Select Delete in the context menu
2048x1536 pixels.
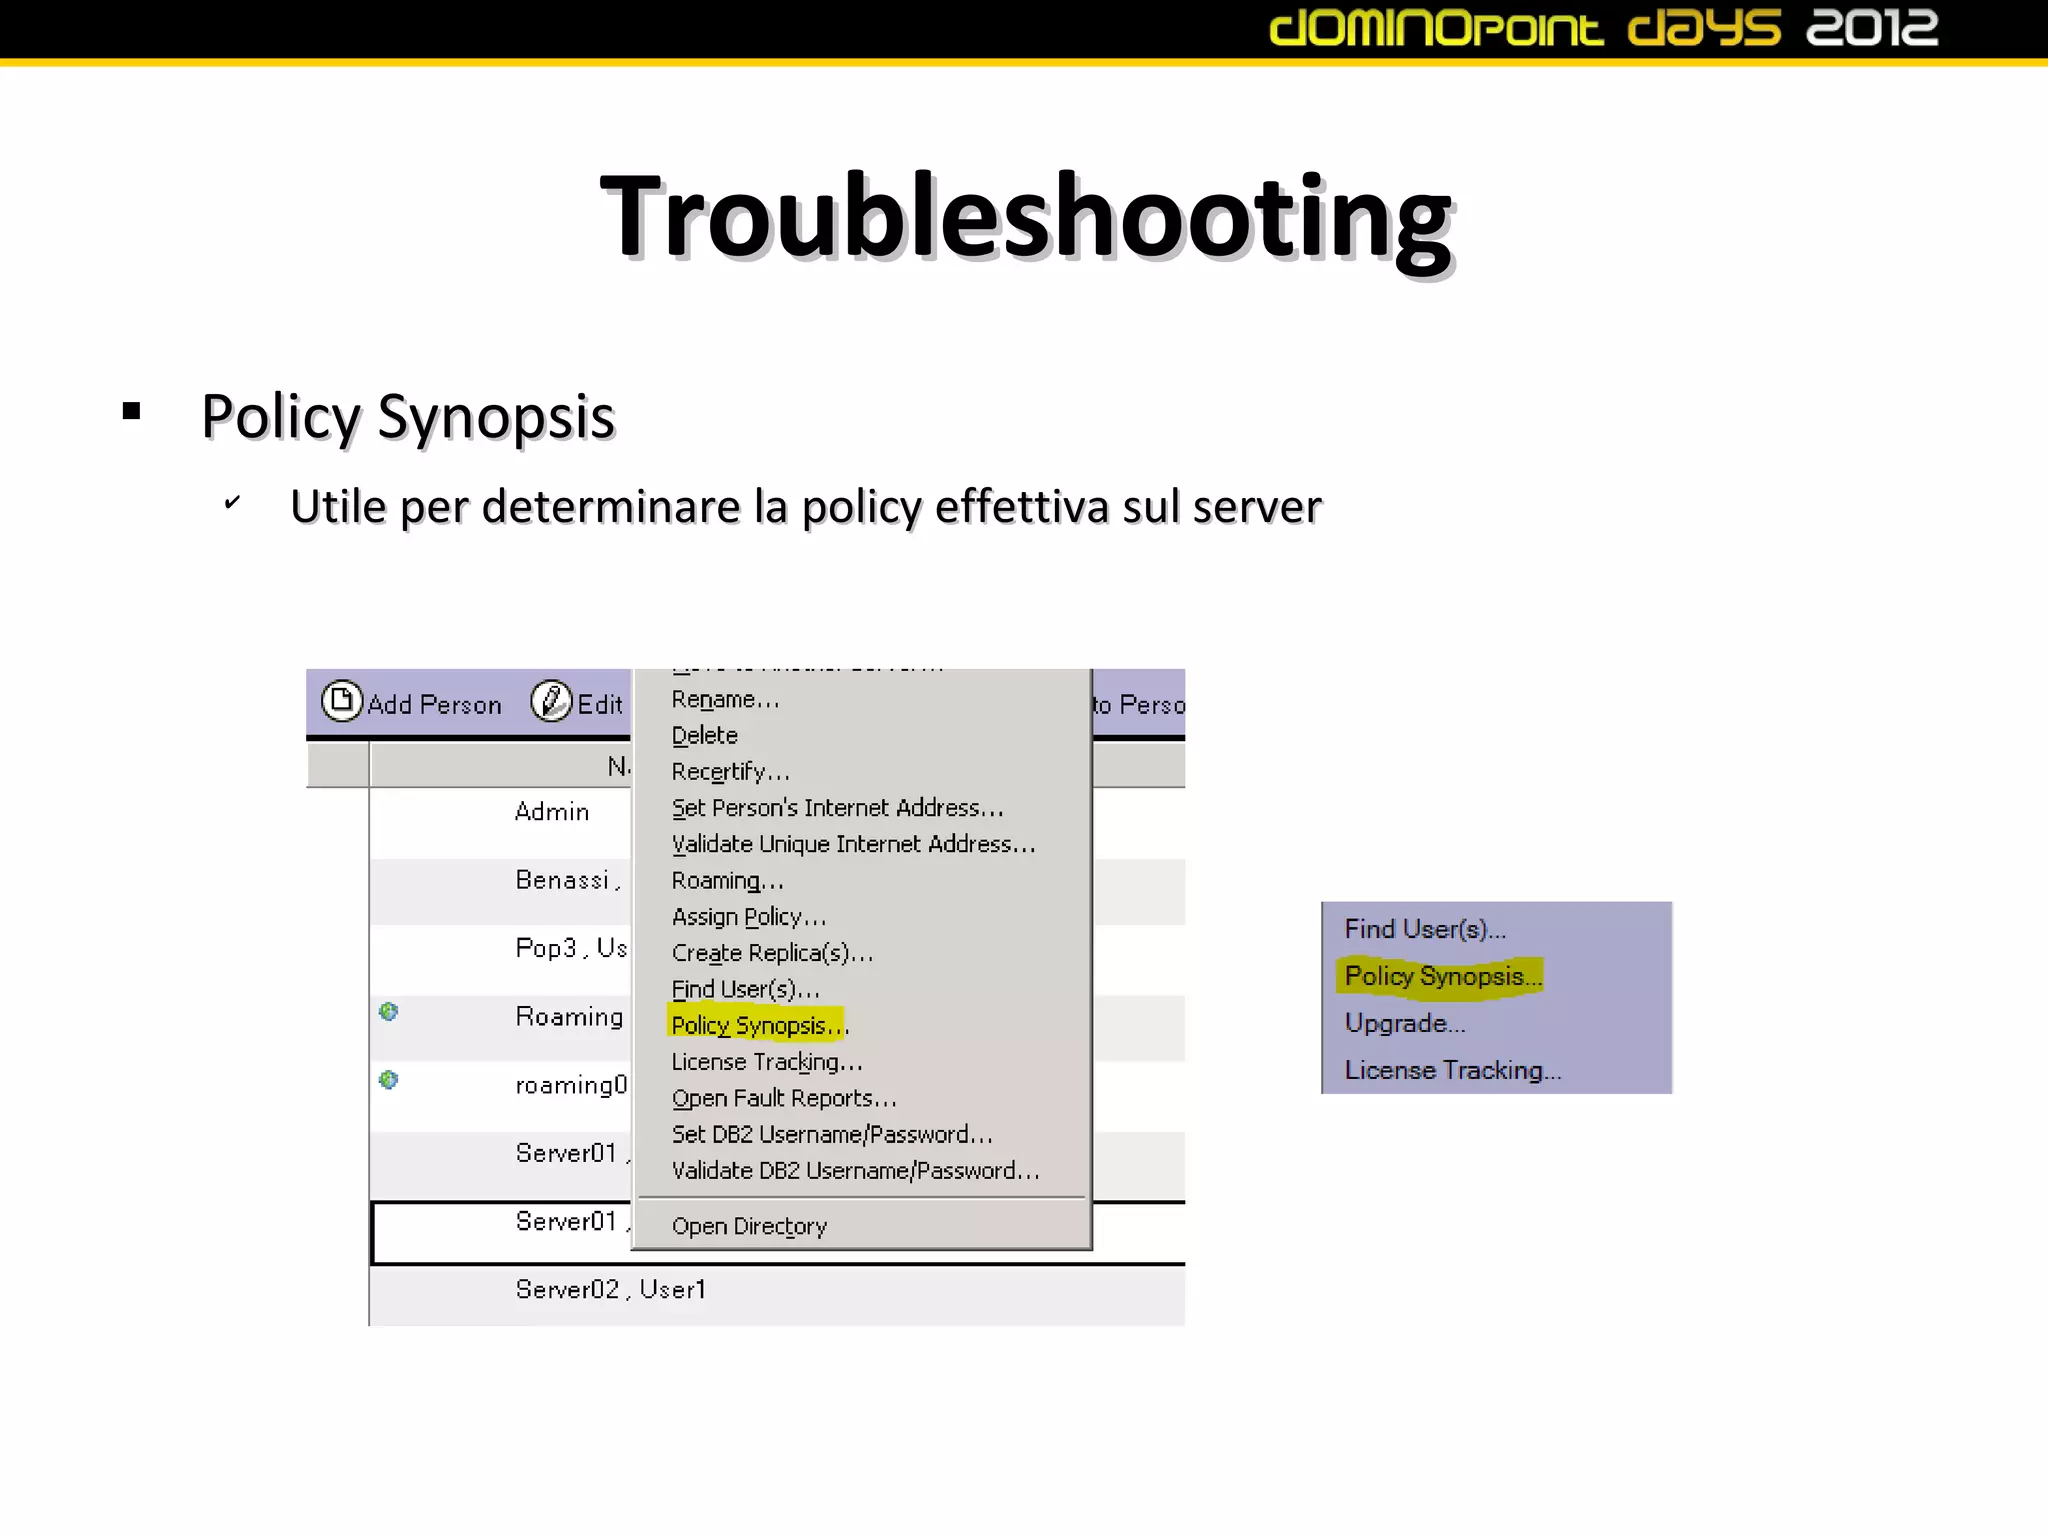[705, 736]
